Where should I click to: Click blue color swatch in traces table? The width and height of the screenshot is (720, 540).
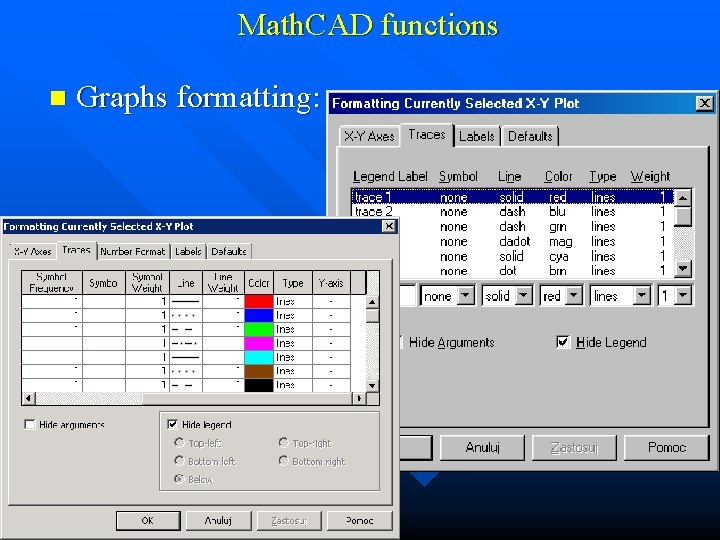click(x=259, y=315)
